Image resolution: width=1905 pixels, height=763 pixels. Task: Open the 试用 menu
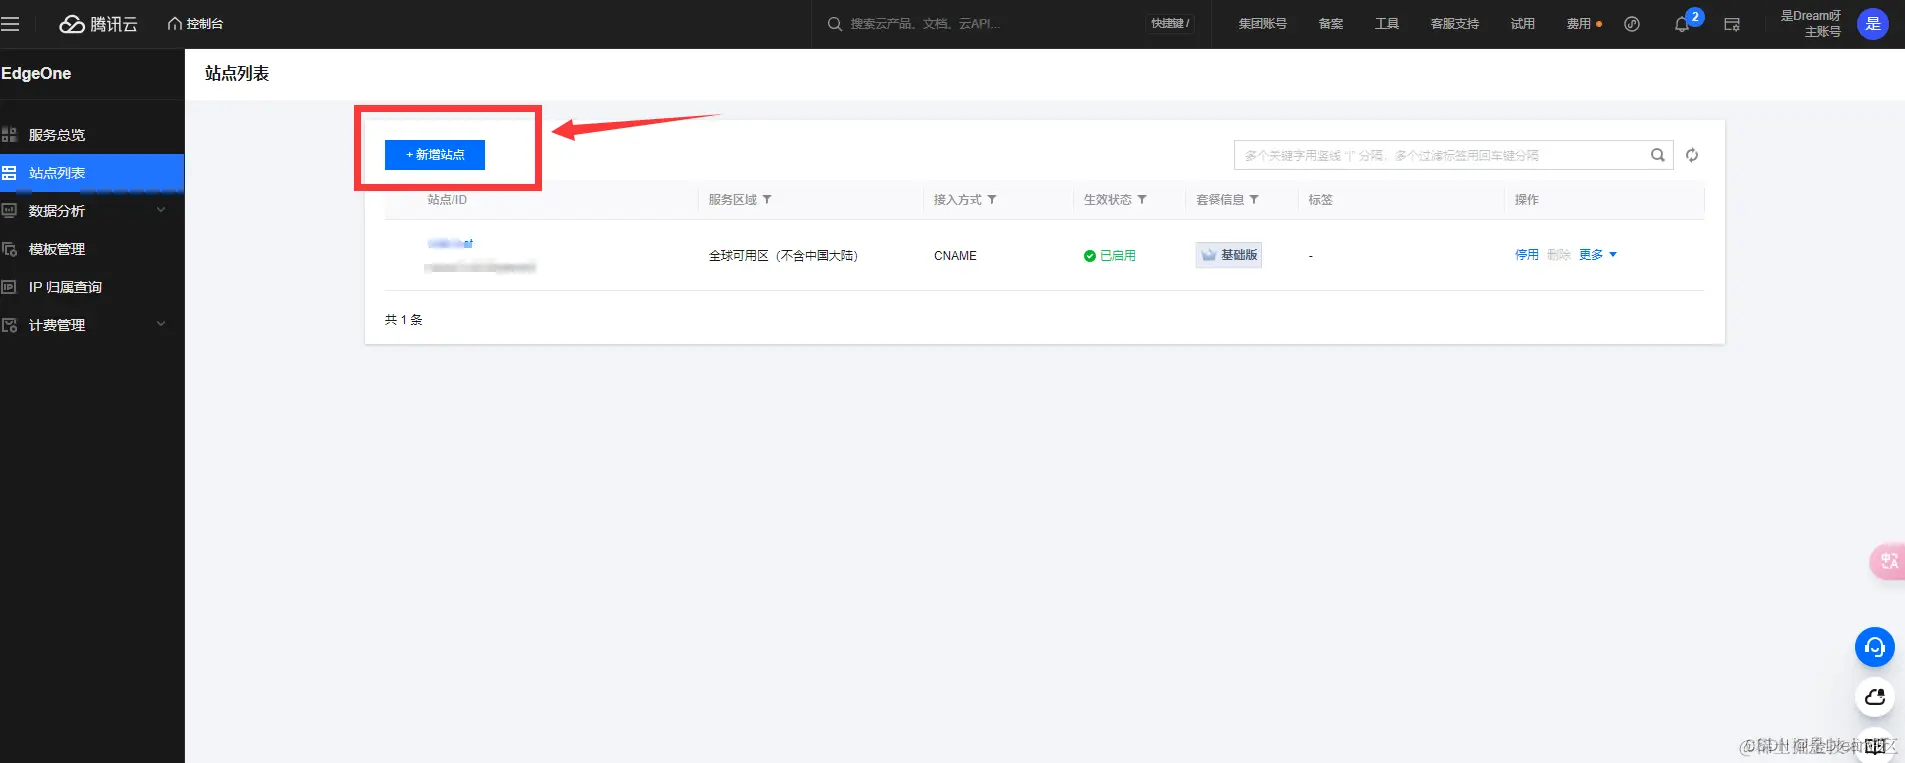point(1522,24)
